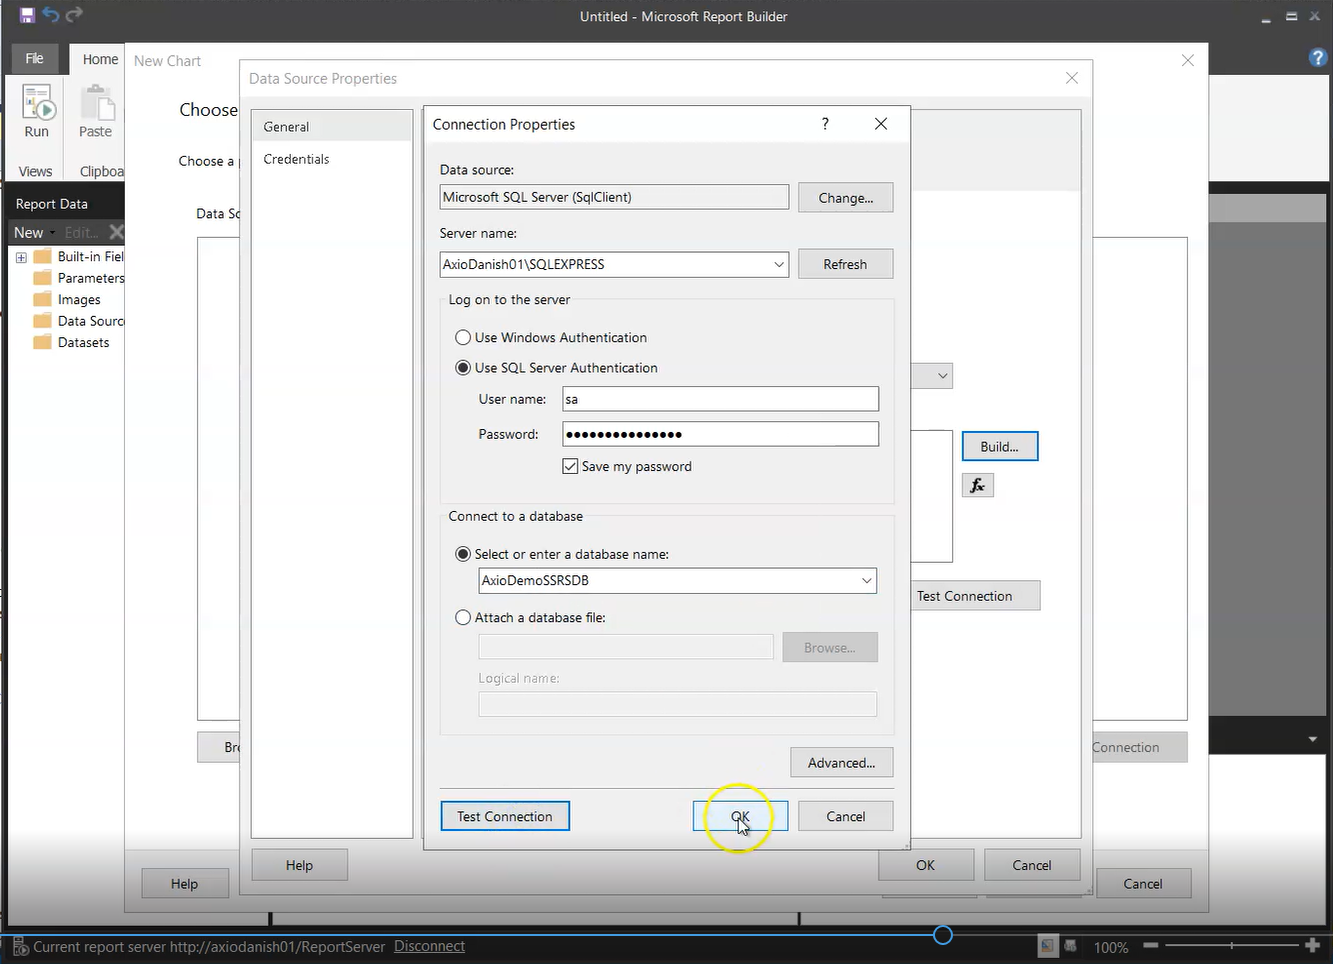This screenshot has width=1333, height=964.
Task: Open the Advanced connection settings
Action: pyautogui.click(x=841, y=763)
